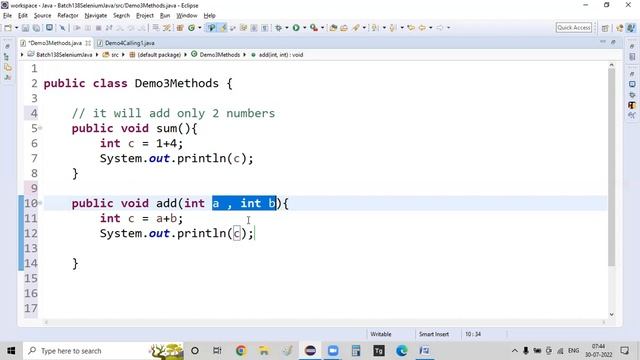Collapse the add() method fold marker
Viewport: 640px width, 360px height.
point(40,203)
